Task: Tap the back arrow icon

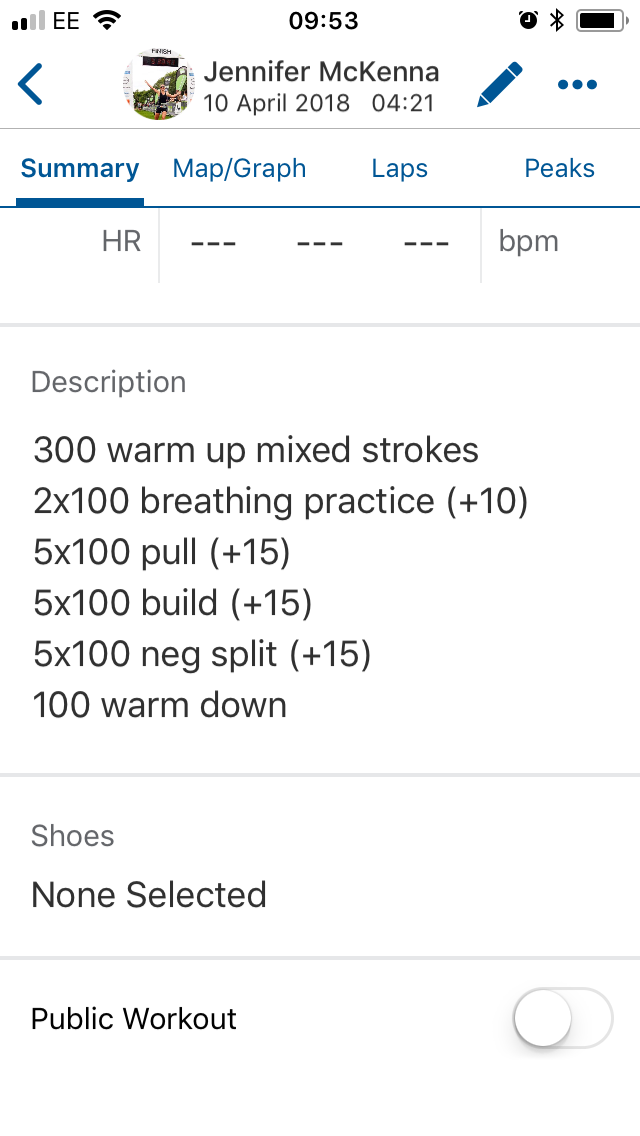Action: (31, 84)
